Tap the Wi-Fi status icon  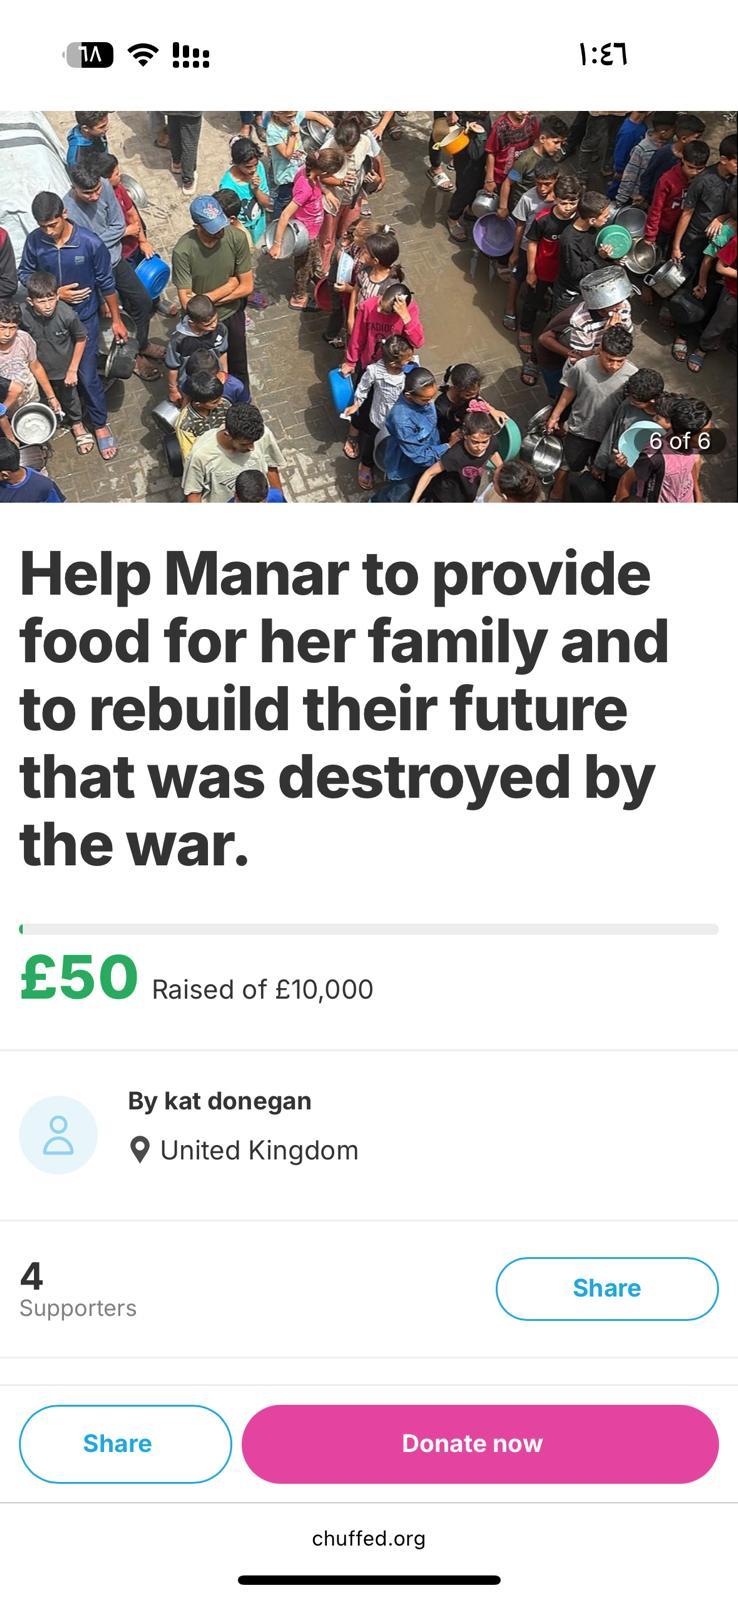tap(145, 55)
